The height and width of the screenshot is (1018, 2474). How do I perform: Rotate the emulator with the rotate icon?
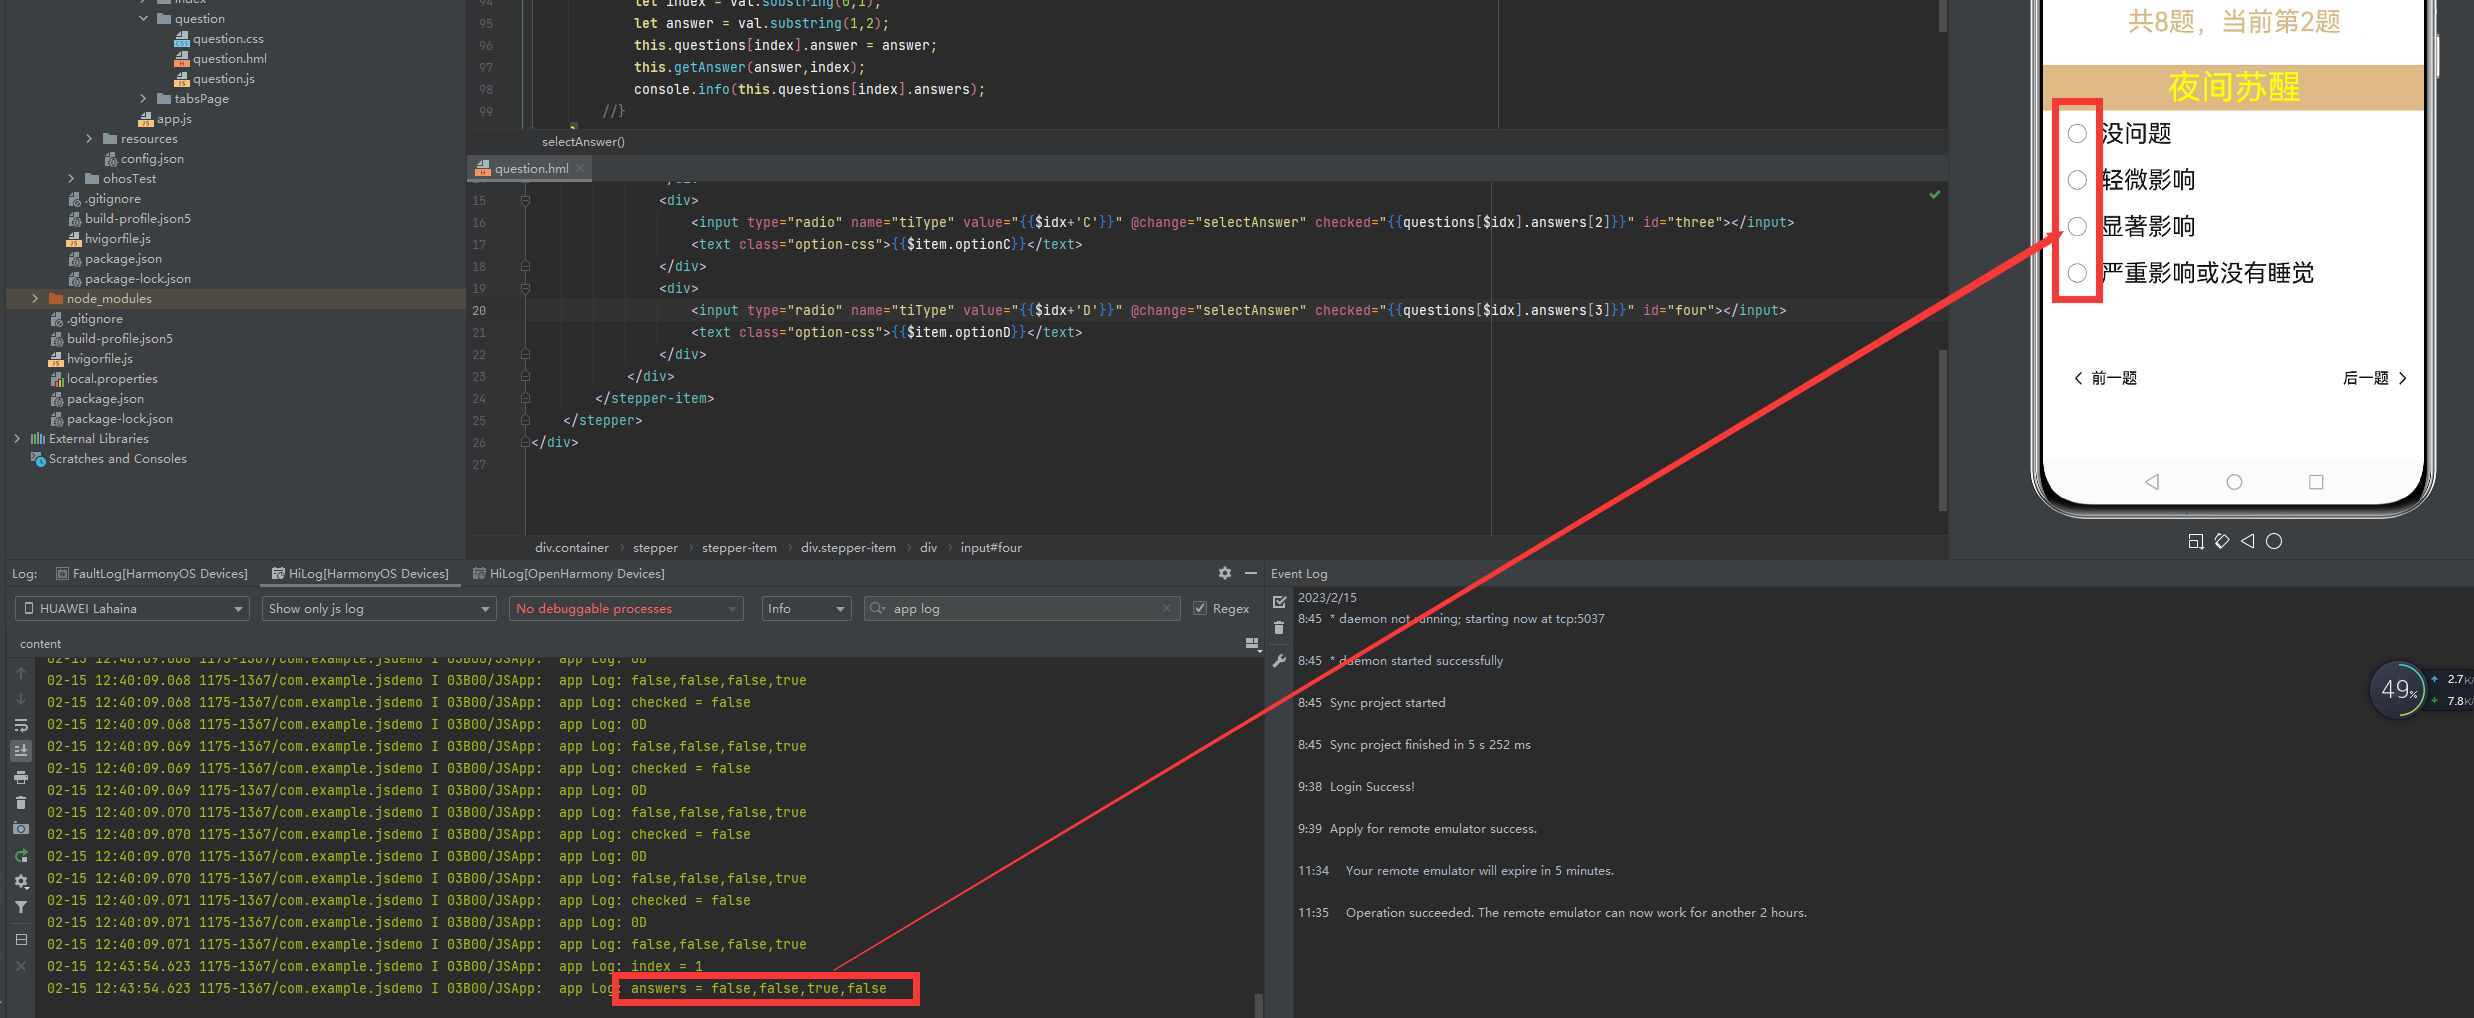tap(2222, 541)
